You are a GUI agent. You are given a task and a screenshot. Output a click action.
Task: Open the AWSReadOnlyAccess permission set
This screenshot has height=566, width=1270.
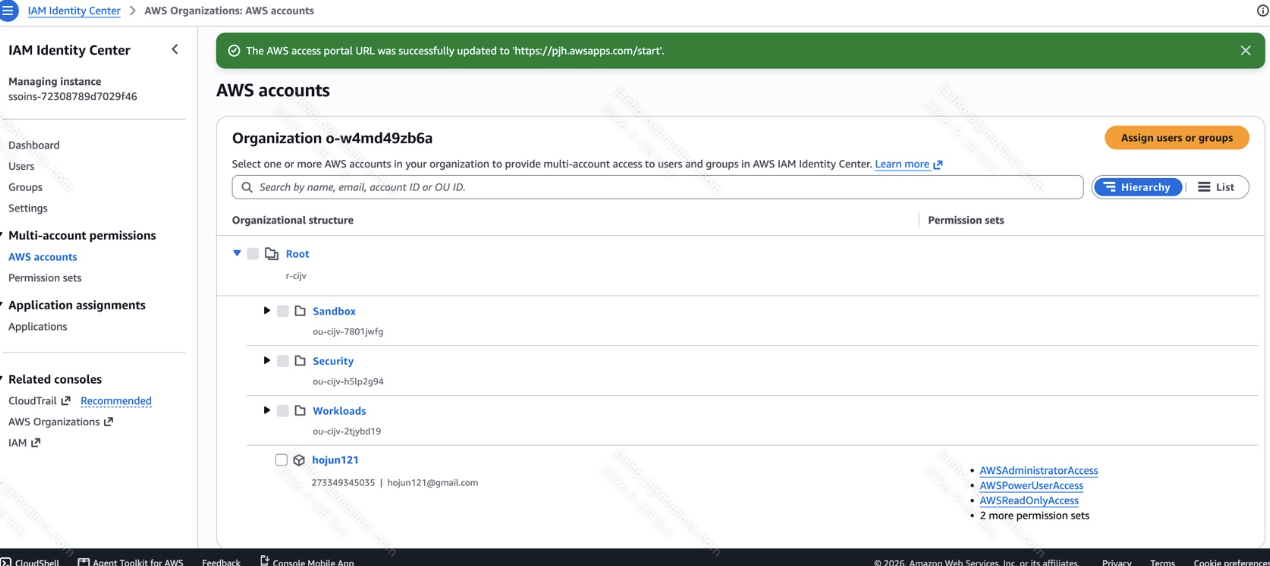[x=1029, y=501]
